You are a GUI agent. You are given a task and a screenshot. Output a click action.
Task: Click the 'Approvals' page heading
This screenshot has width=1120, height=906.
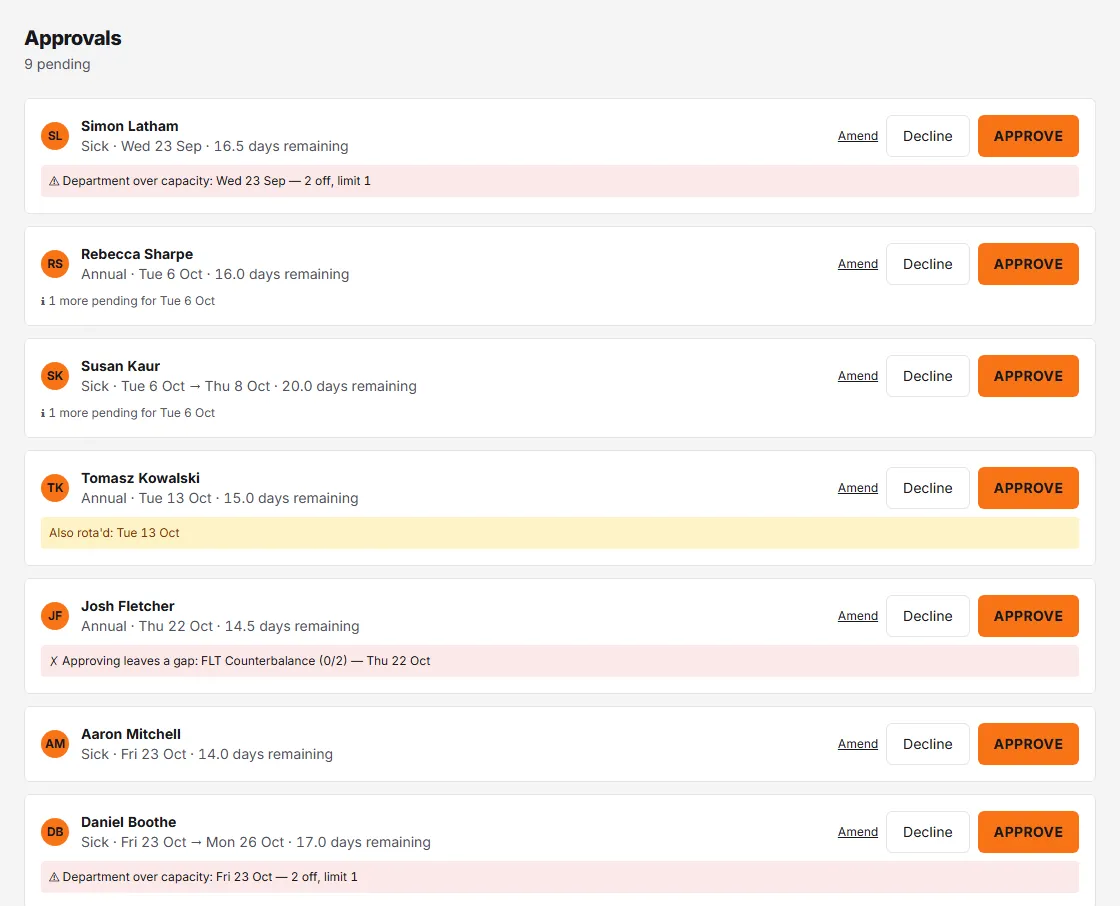click(x=73, y=38)
